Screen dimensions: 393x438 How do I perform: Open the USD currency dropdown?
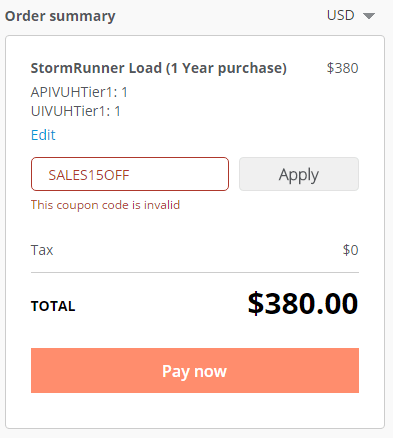point(351,16)
